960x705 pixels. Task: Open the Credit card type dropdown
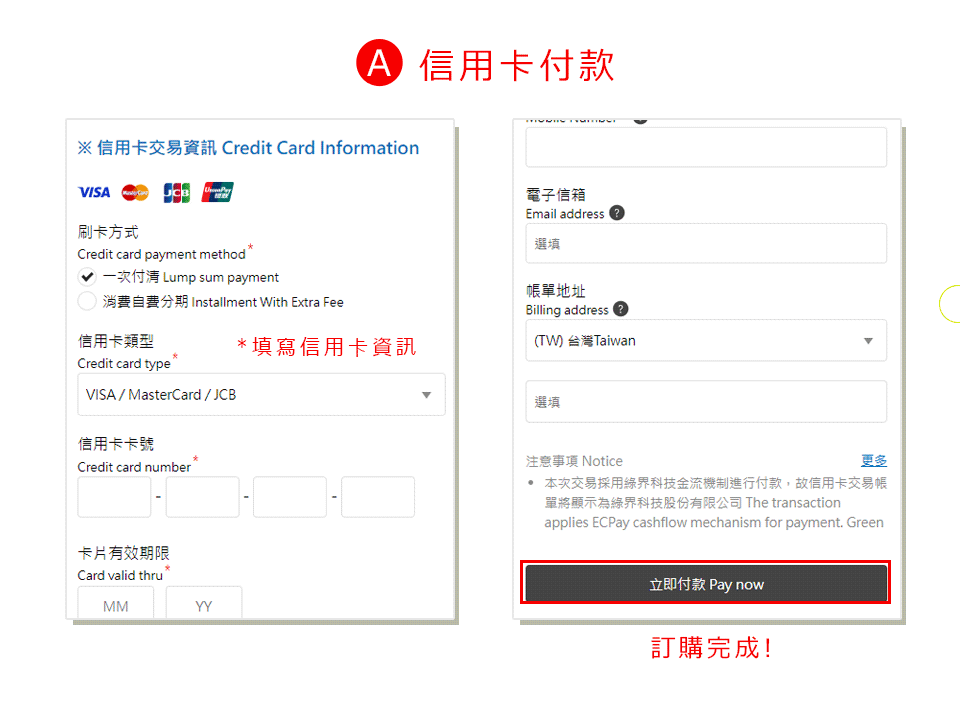(x=261, y=395)
